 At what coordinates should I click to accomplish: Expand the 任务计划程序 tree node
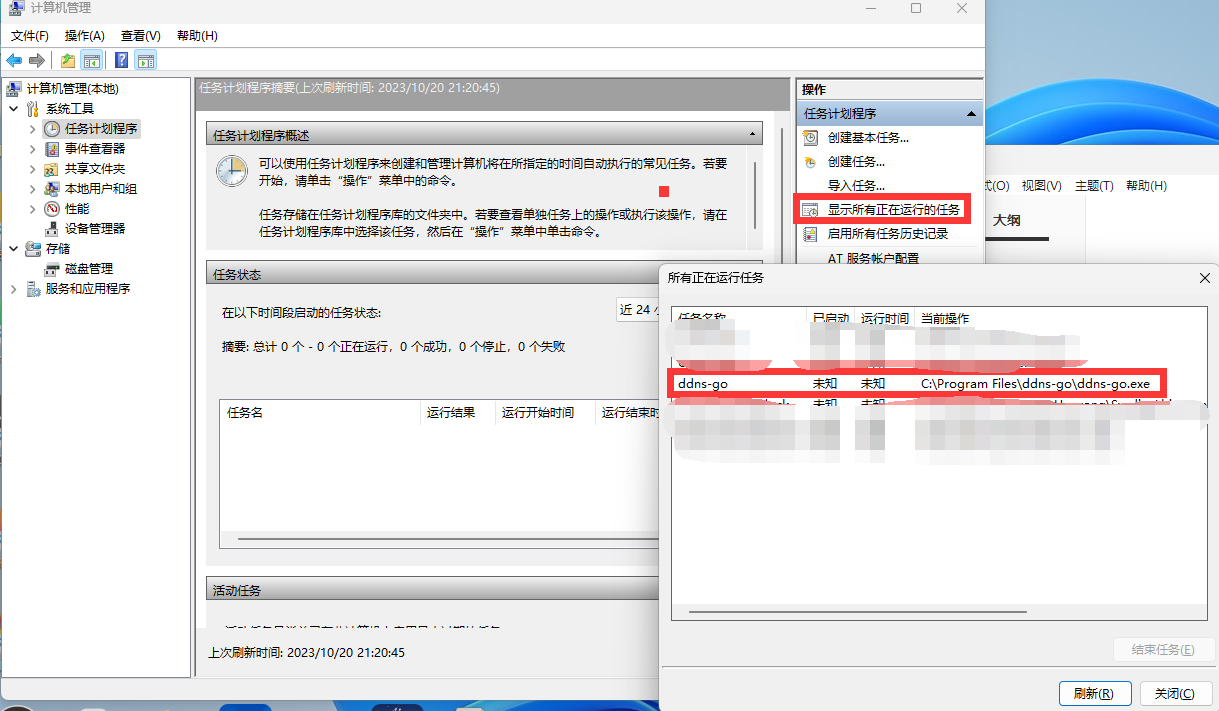[x=33, y=129]
